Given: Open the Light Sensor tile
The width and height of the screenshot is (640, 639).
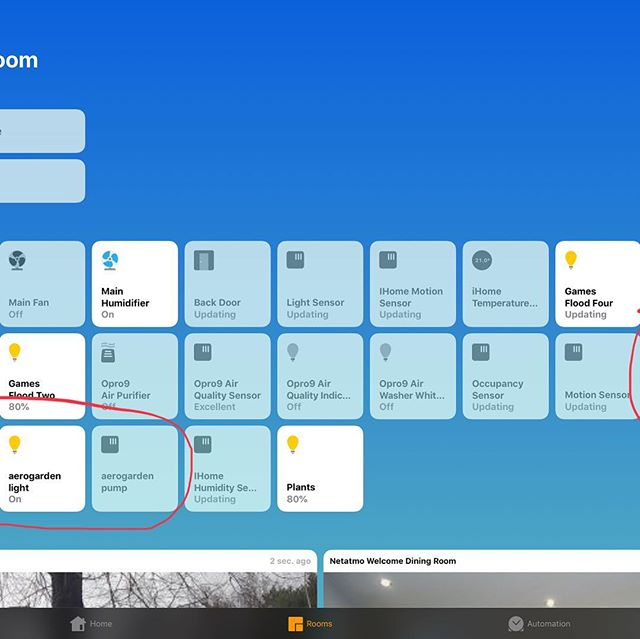Looking at the screenshot, I should coord(320,284).
